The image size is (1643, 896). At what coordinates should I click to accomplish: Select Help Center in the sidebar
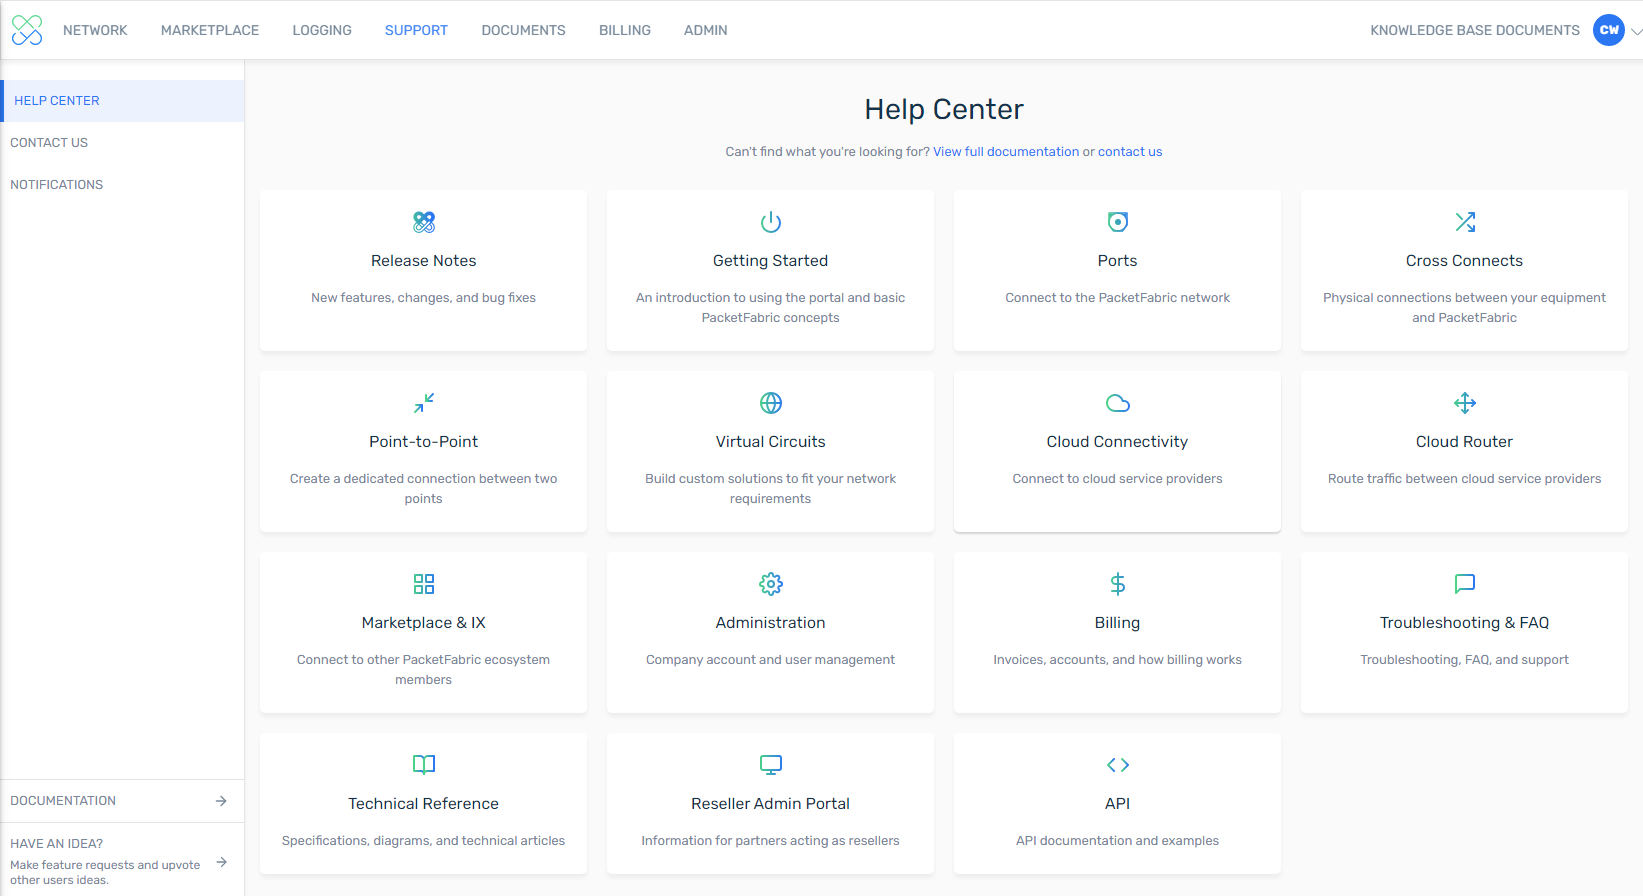click(x=122, y=101)
